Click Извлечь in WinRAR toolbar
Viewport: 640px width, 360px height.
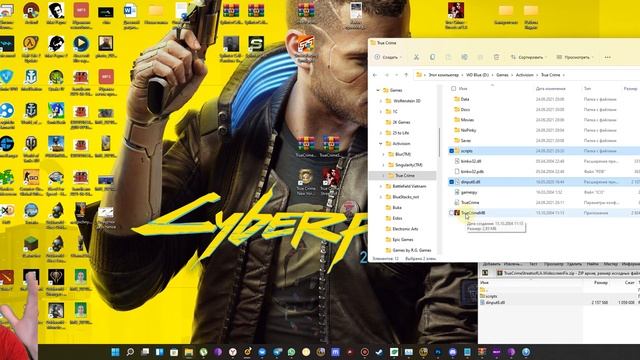(x=512, y=264)
